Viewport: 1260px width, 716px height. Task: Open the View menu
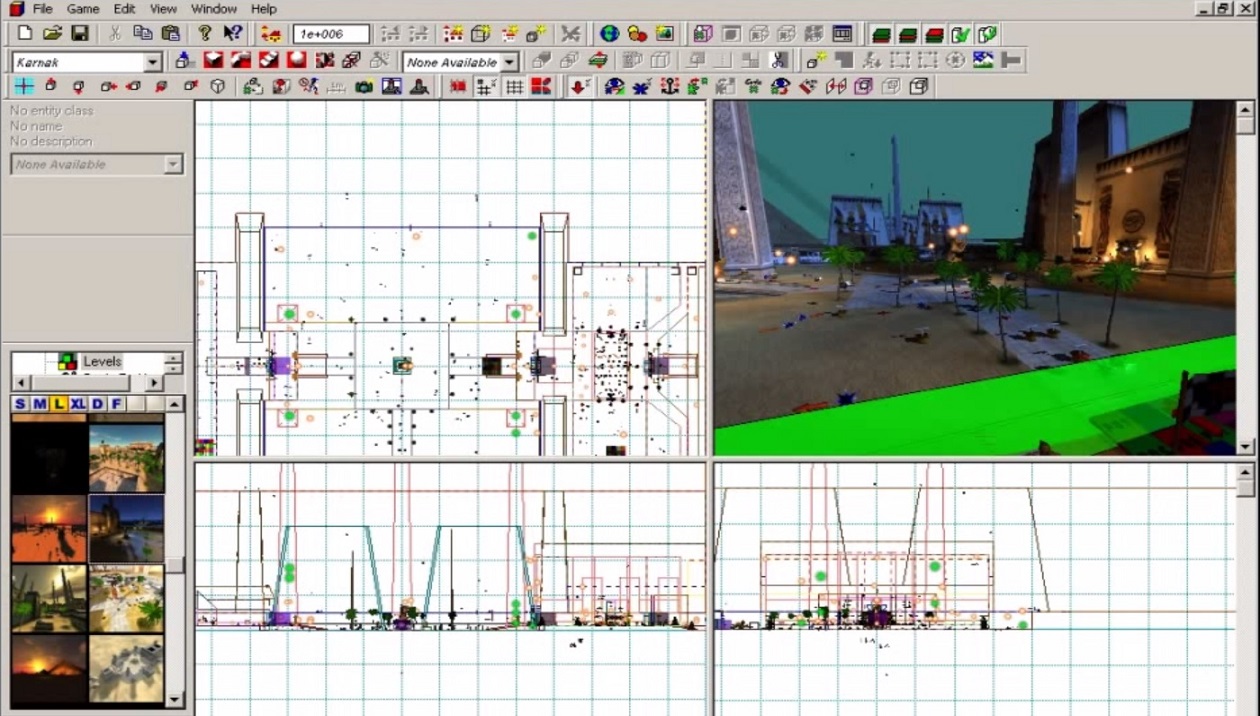pos(164,9)
